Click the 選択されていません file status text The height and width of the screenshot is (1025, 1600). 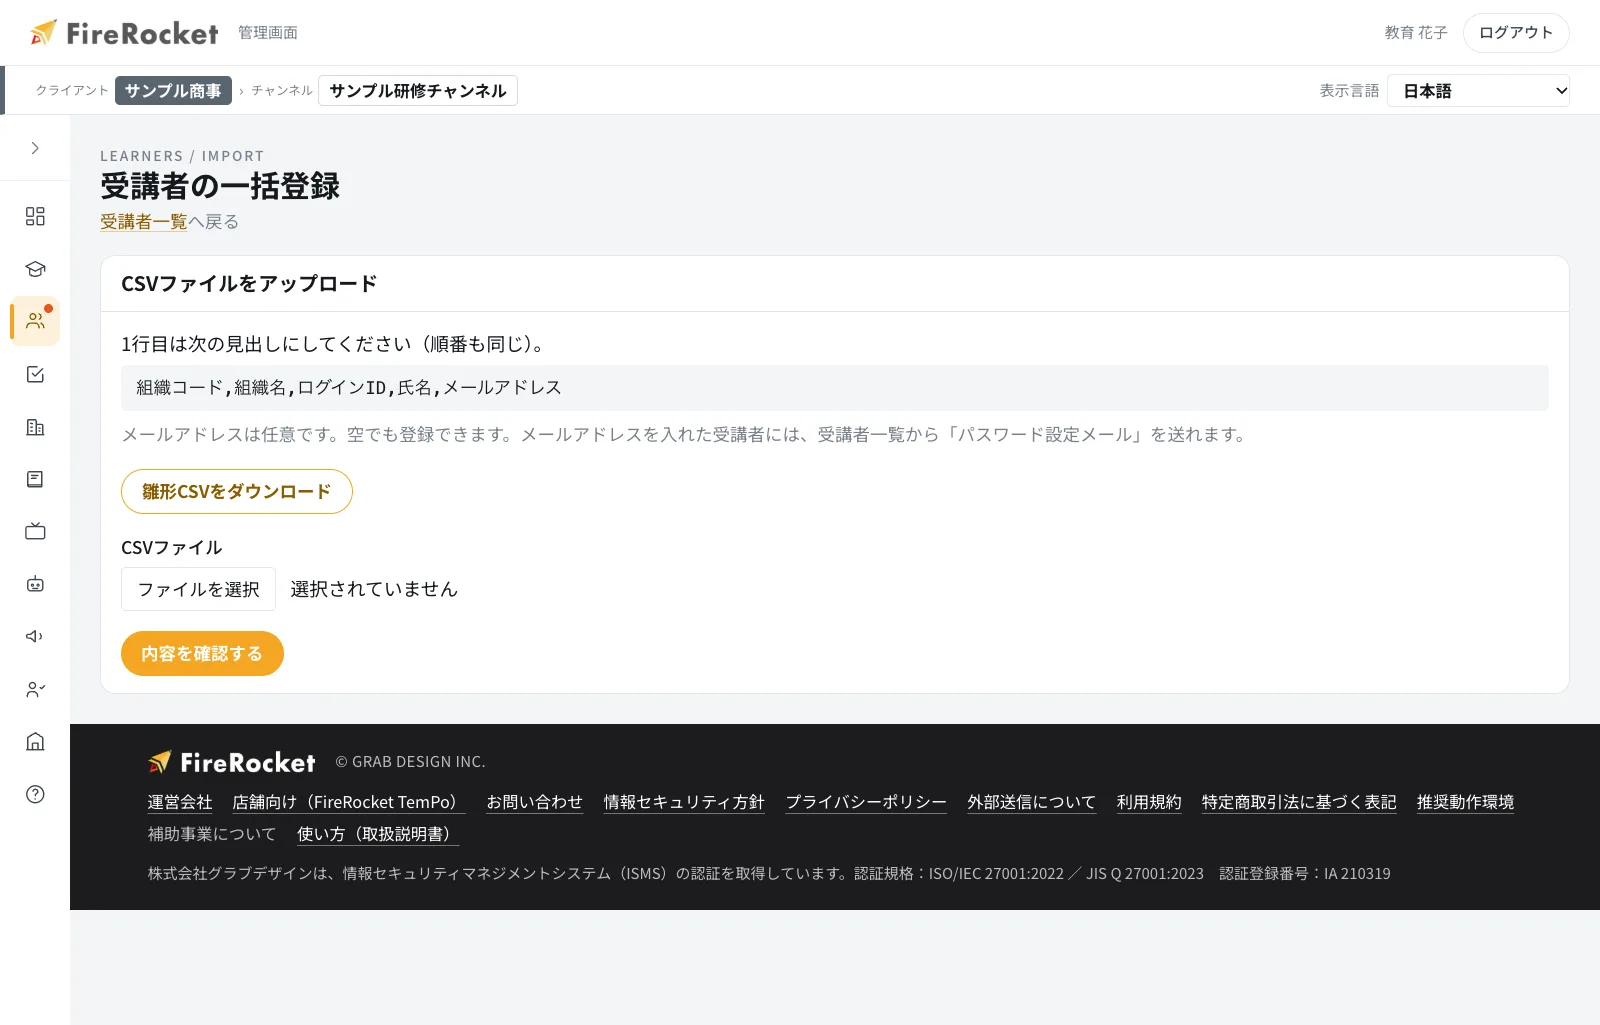(374, 589)
